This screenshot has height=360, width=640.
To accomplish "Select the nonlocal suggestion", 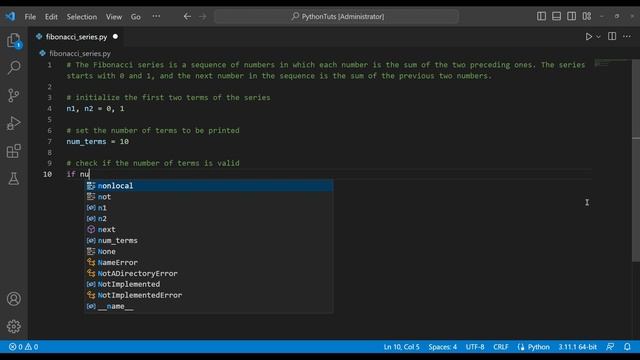I will pyautogui.click(x=209, y=186).
